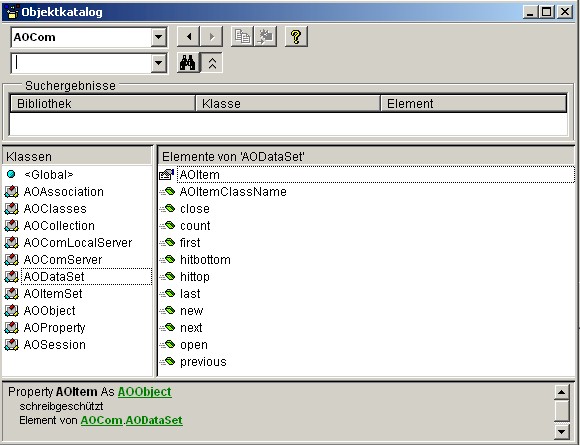580x445 pixels.
Task: Click the details pane scrollbar down arrow
Action: point(562,431)
